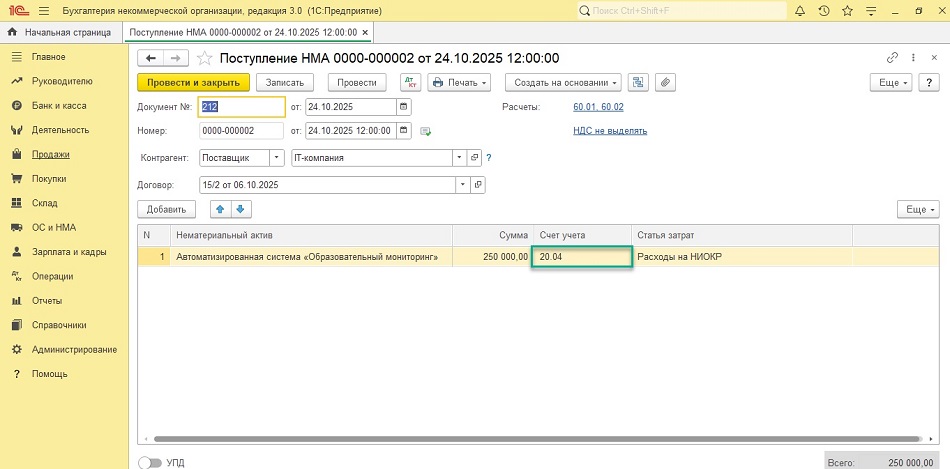The width and height of the screenshot is (950, 469).
Task: Open the НДС не выделять link
Action: click(610, 130)
